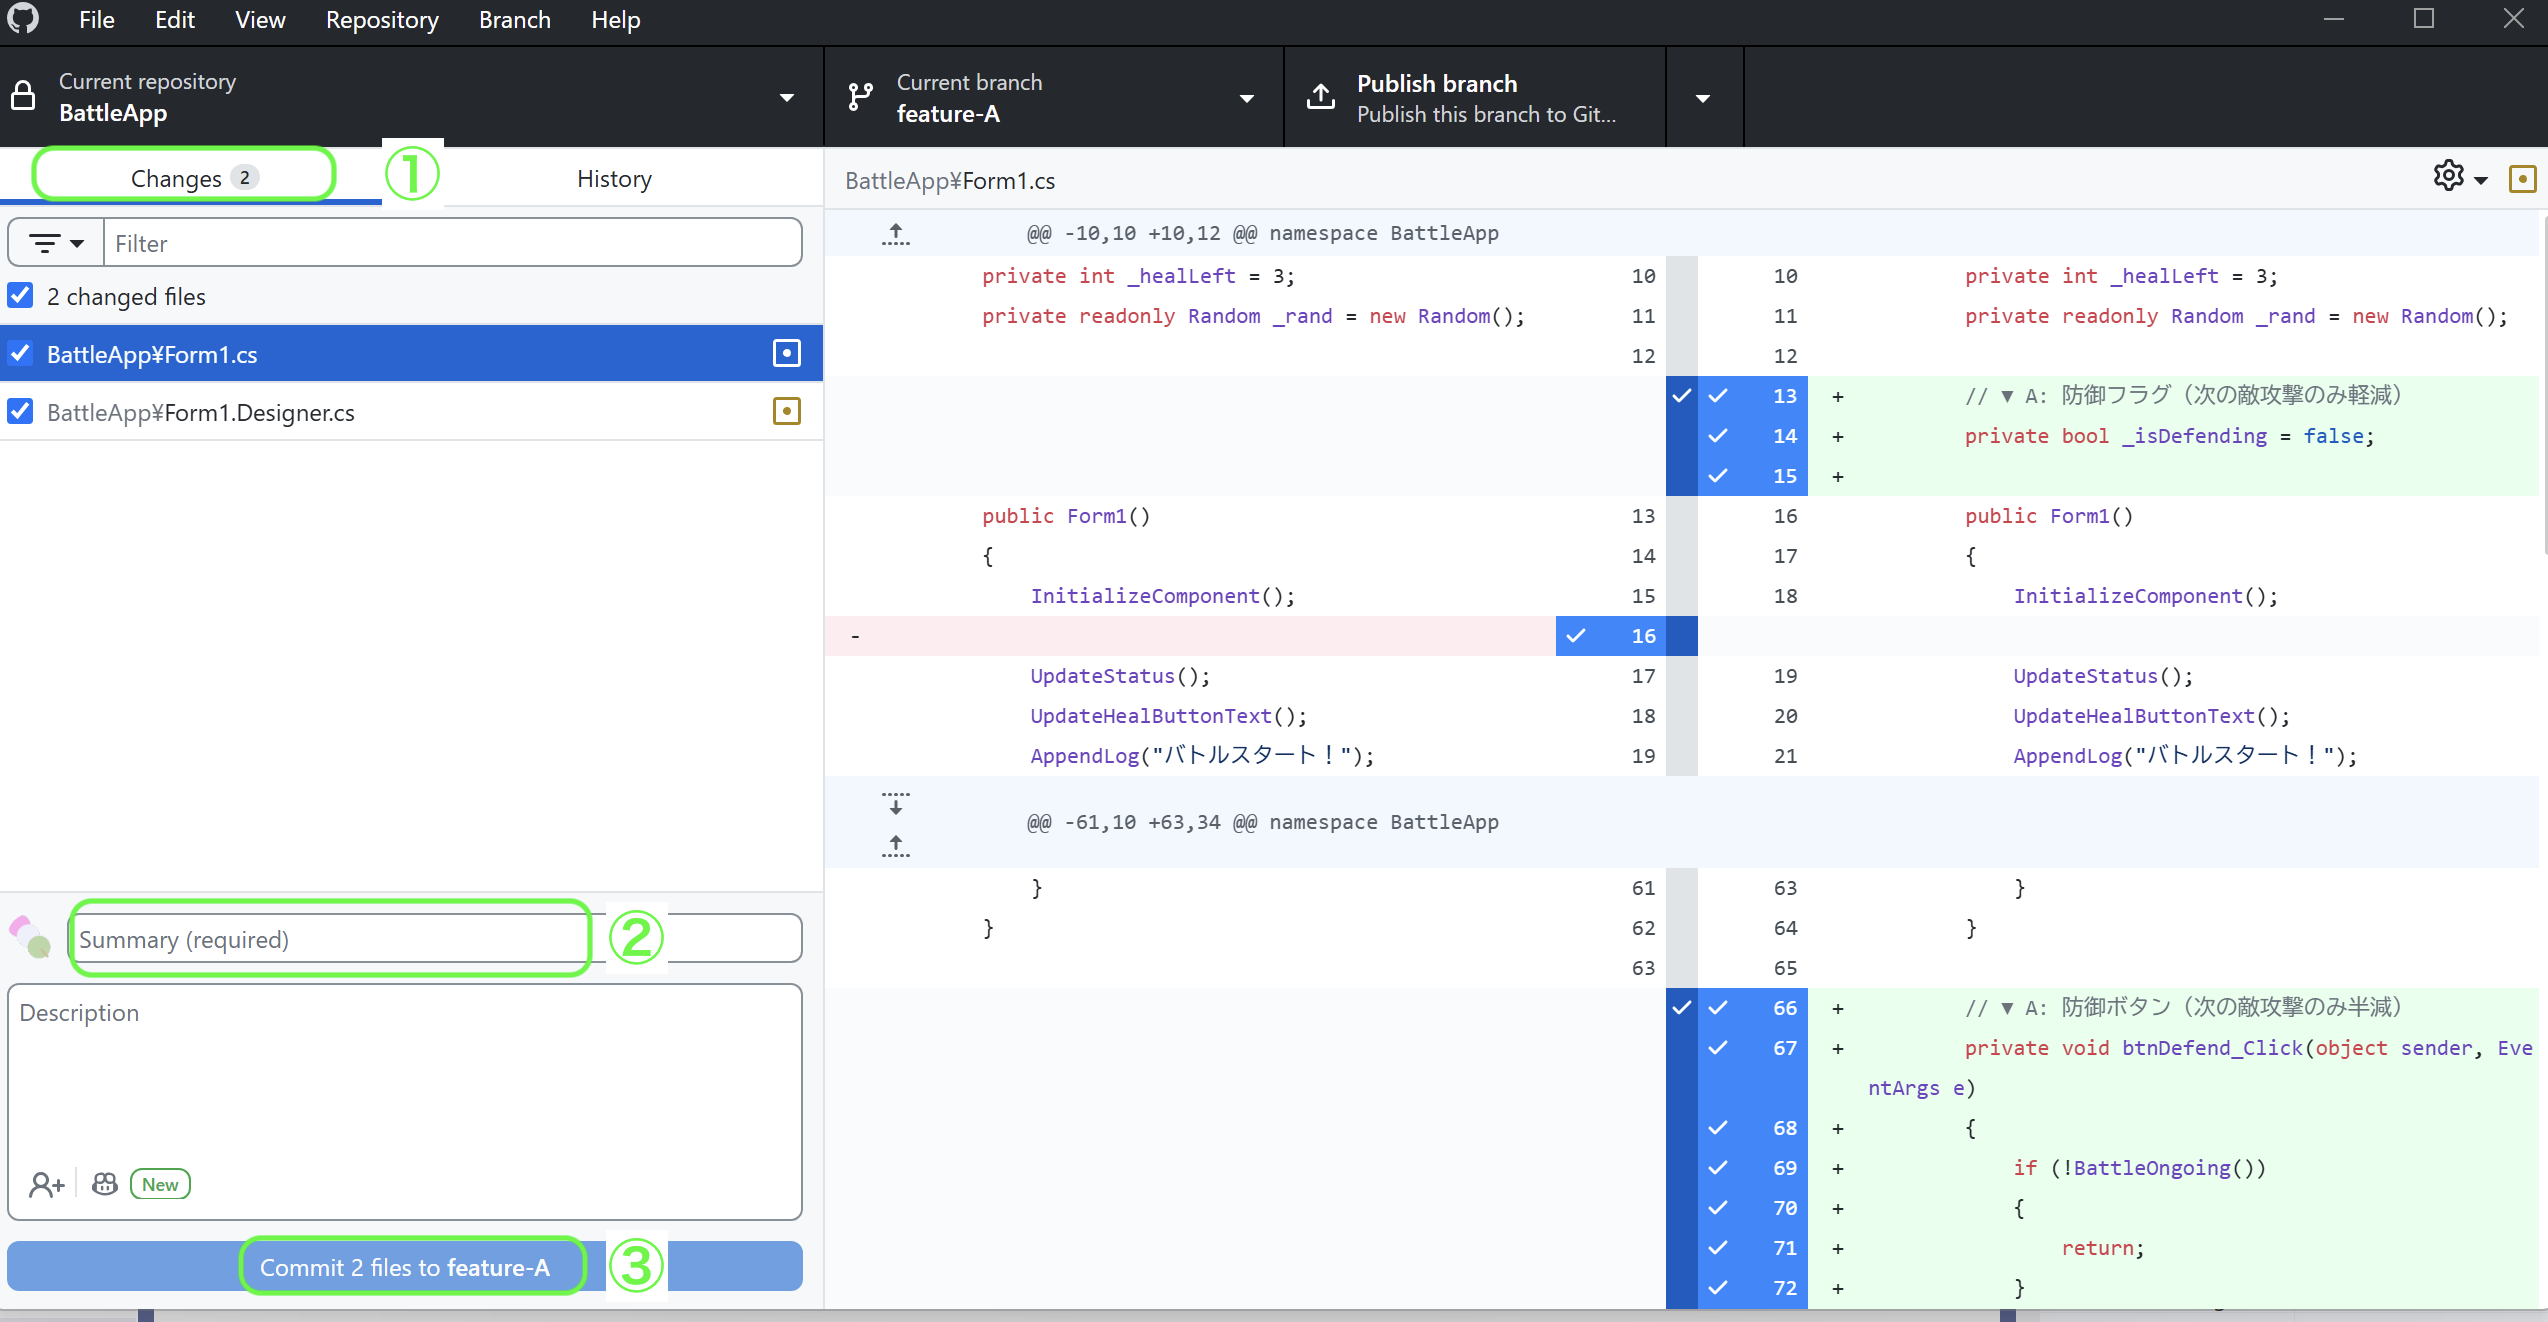Viewport: 2548px width, 1322px height.
Task: Generate commit message with Copilot icon
Action: point(104,1184)
